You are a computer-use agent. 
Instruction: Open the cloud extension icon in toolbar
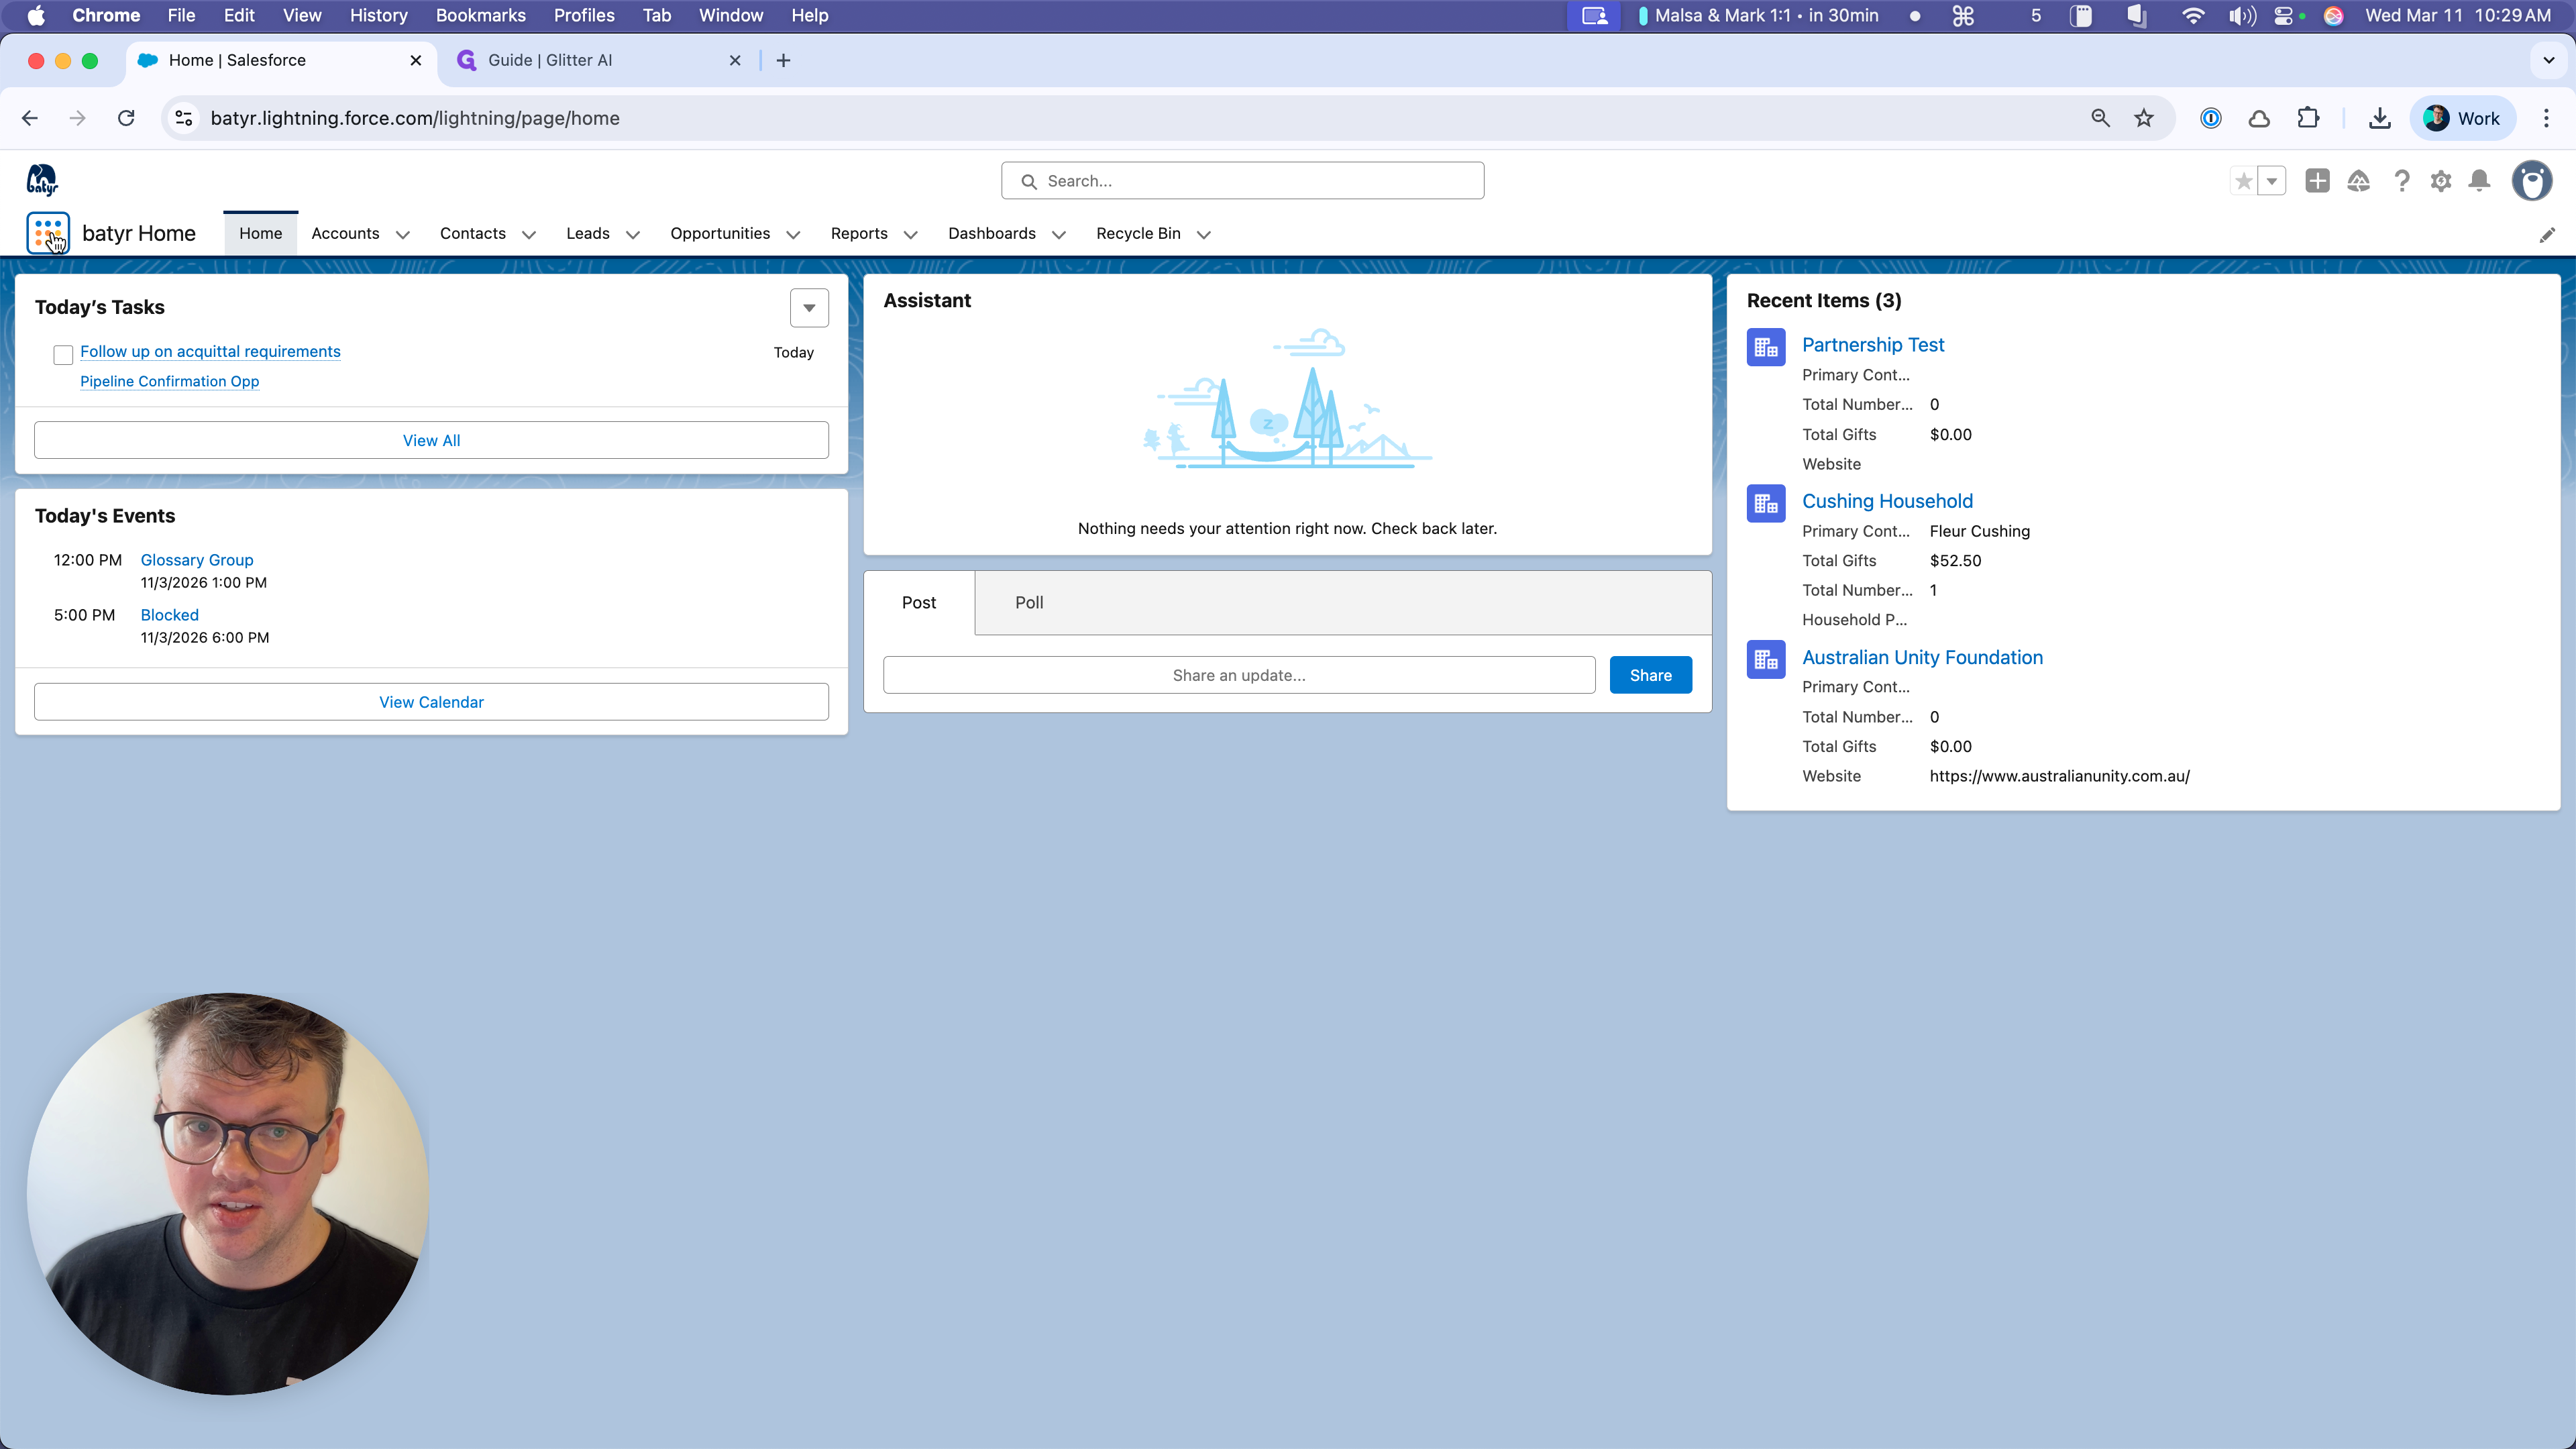coord(2259,118)
